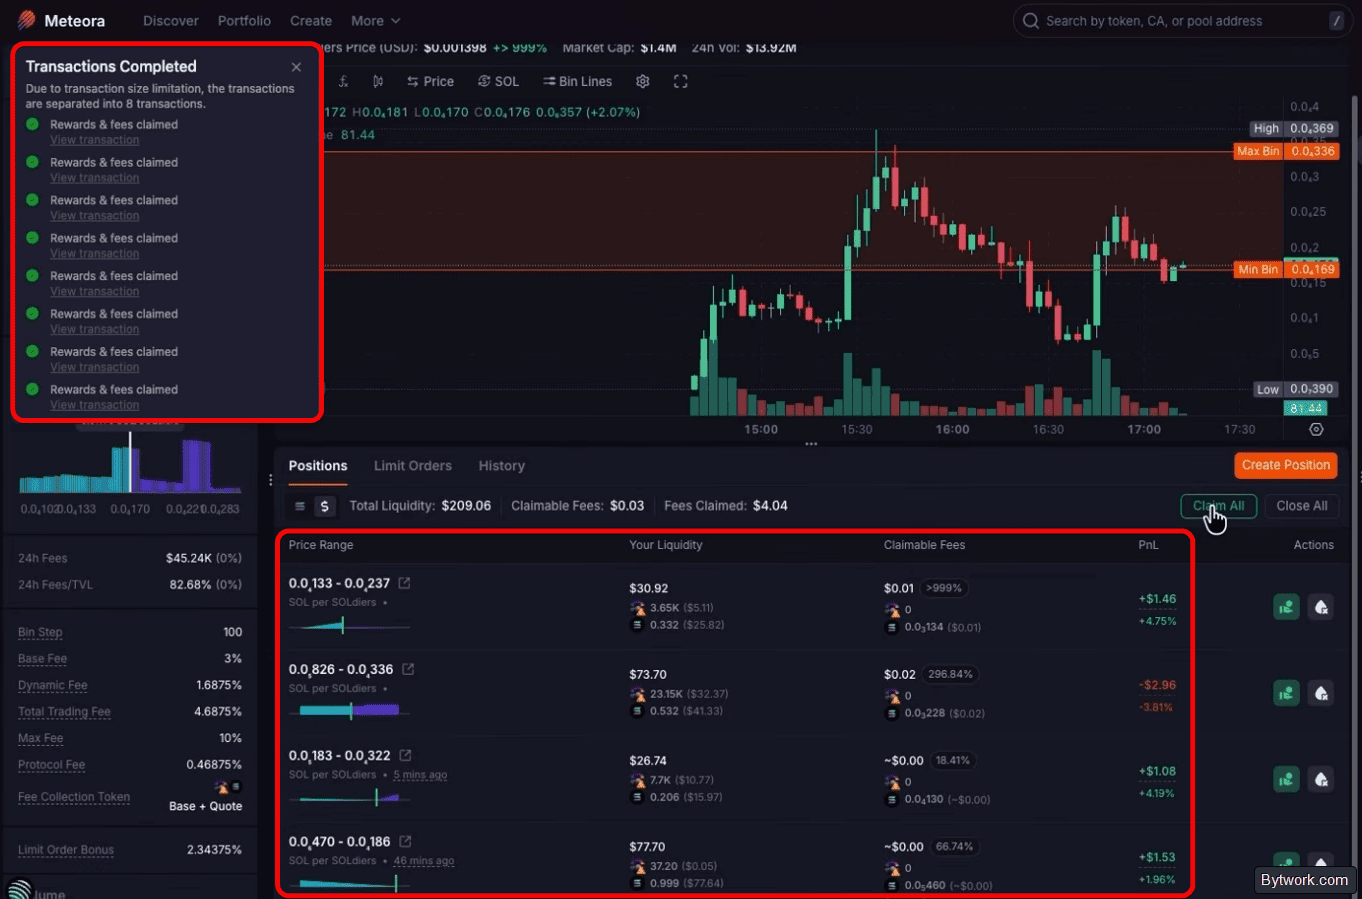Open the indicators fx icon
This screenshot has width=1362, height=899.
point(343,81)
